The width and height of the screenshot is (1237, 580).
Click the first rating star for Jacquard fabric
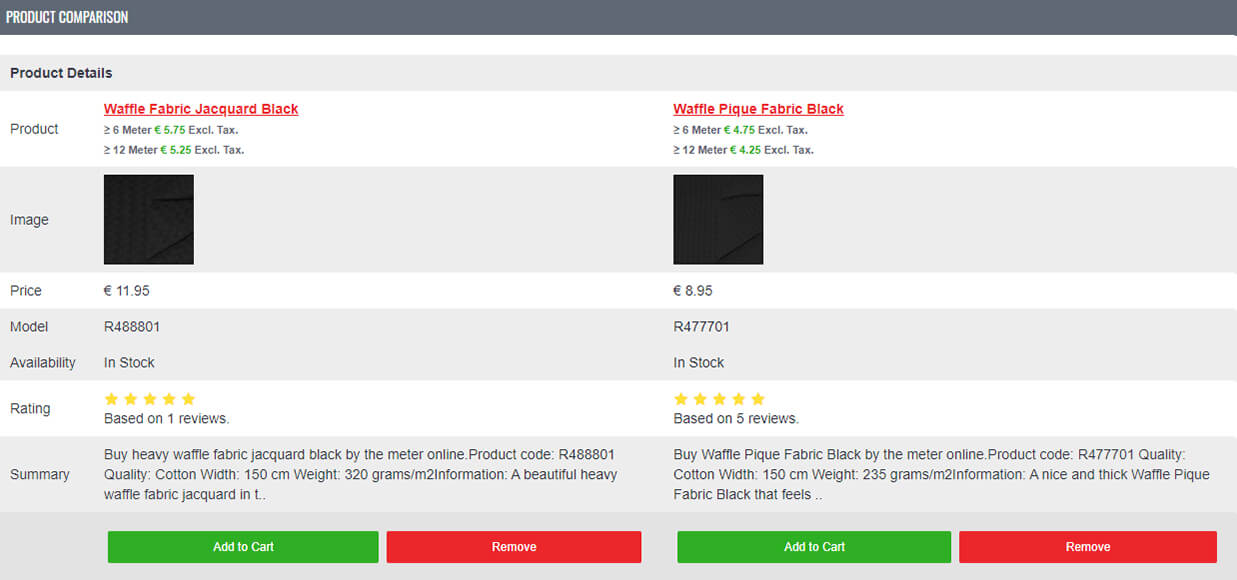tap(112, 399)
